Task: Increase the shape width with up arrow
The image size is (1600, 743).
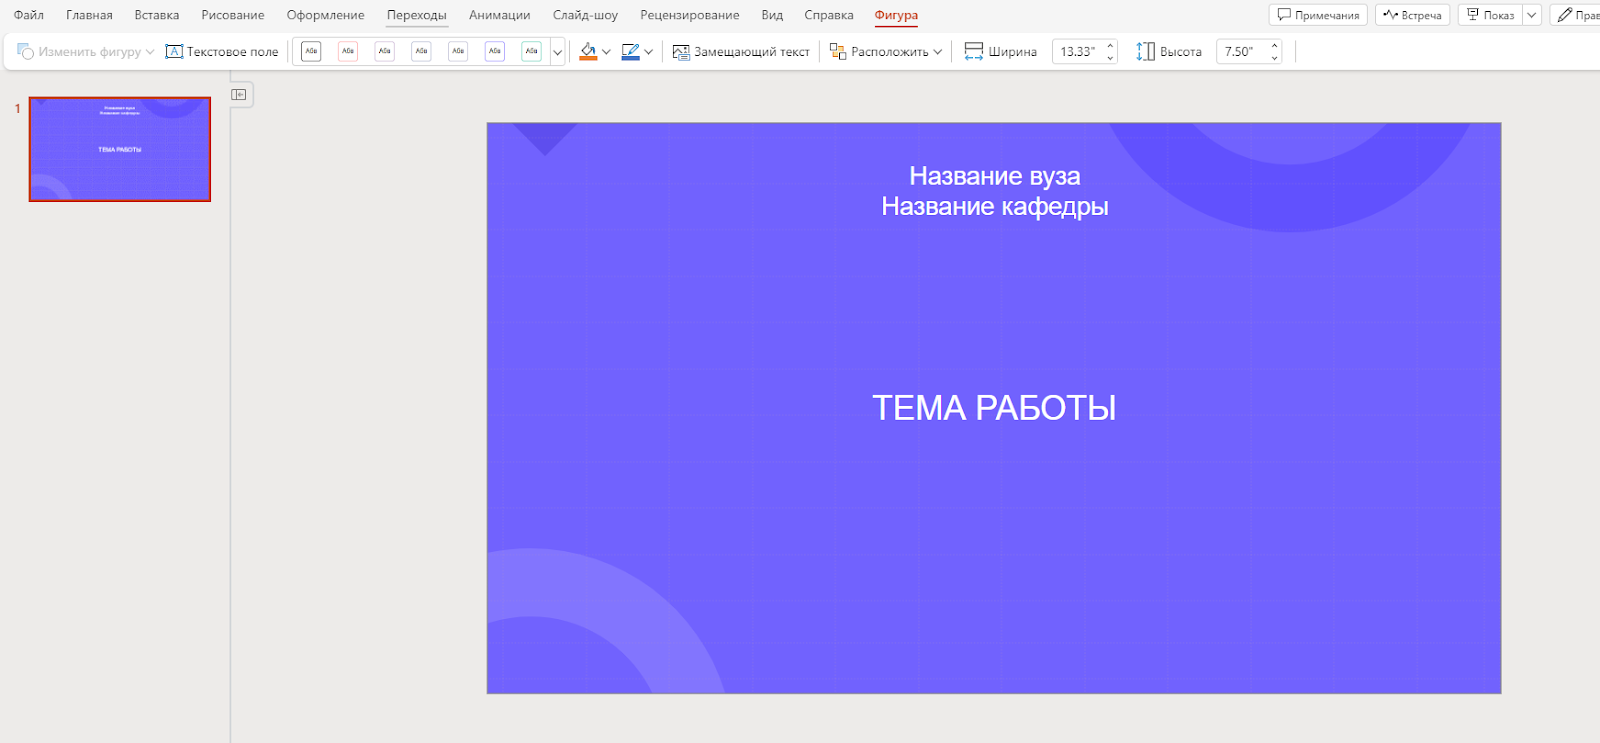Action: 1110,45
